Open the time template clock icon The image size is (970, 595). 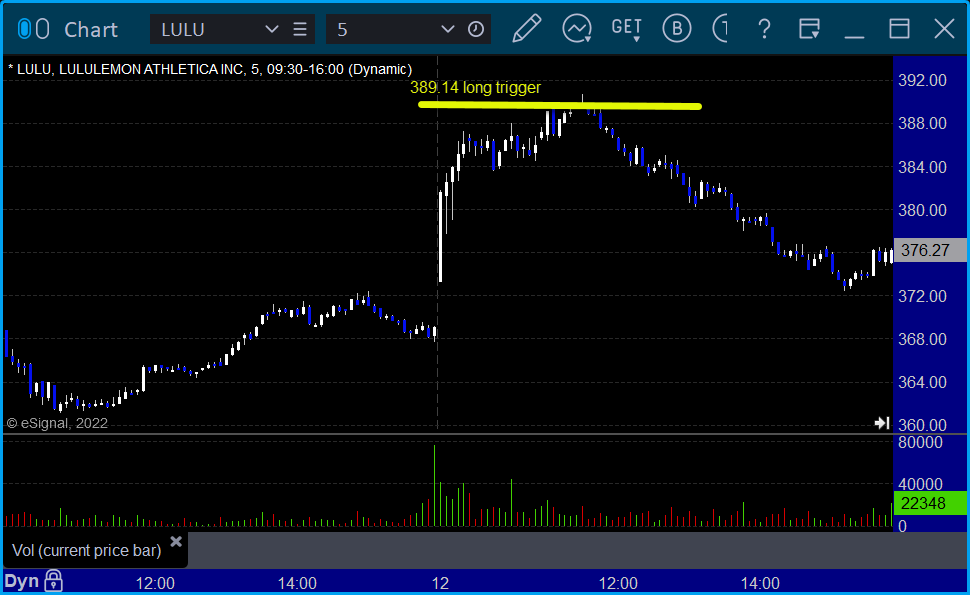click(476, 29)
